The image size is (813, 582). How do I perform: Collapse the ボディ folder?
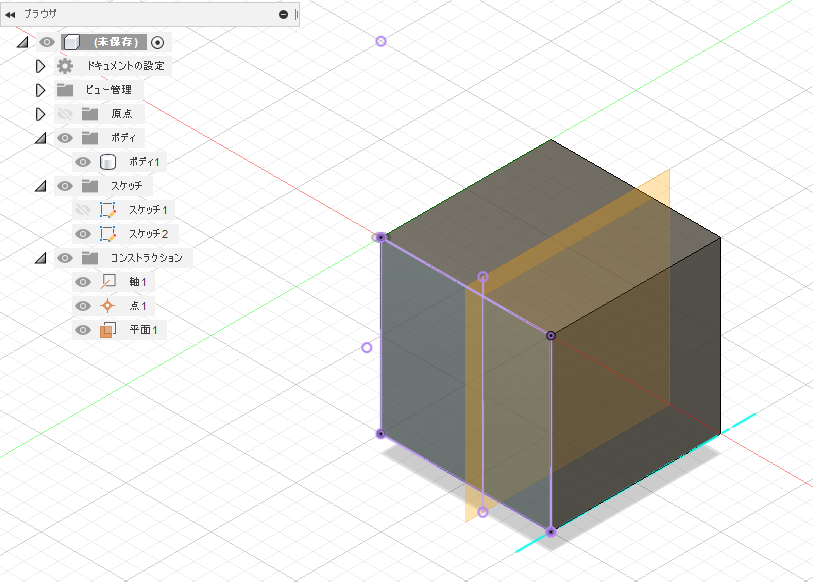[40, 138]
